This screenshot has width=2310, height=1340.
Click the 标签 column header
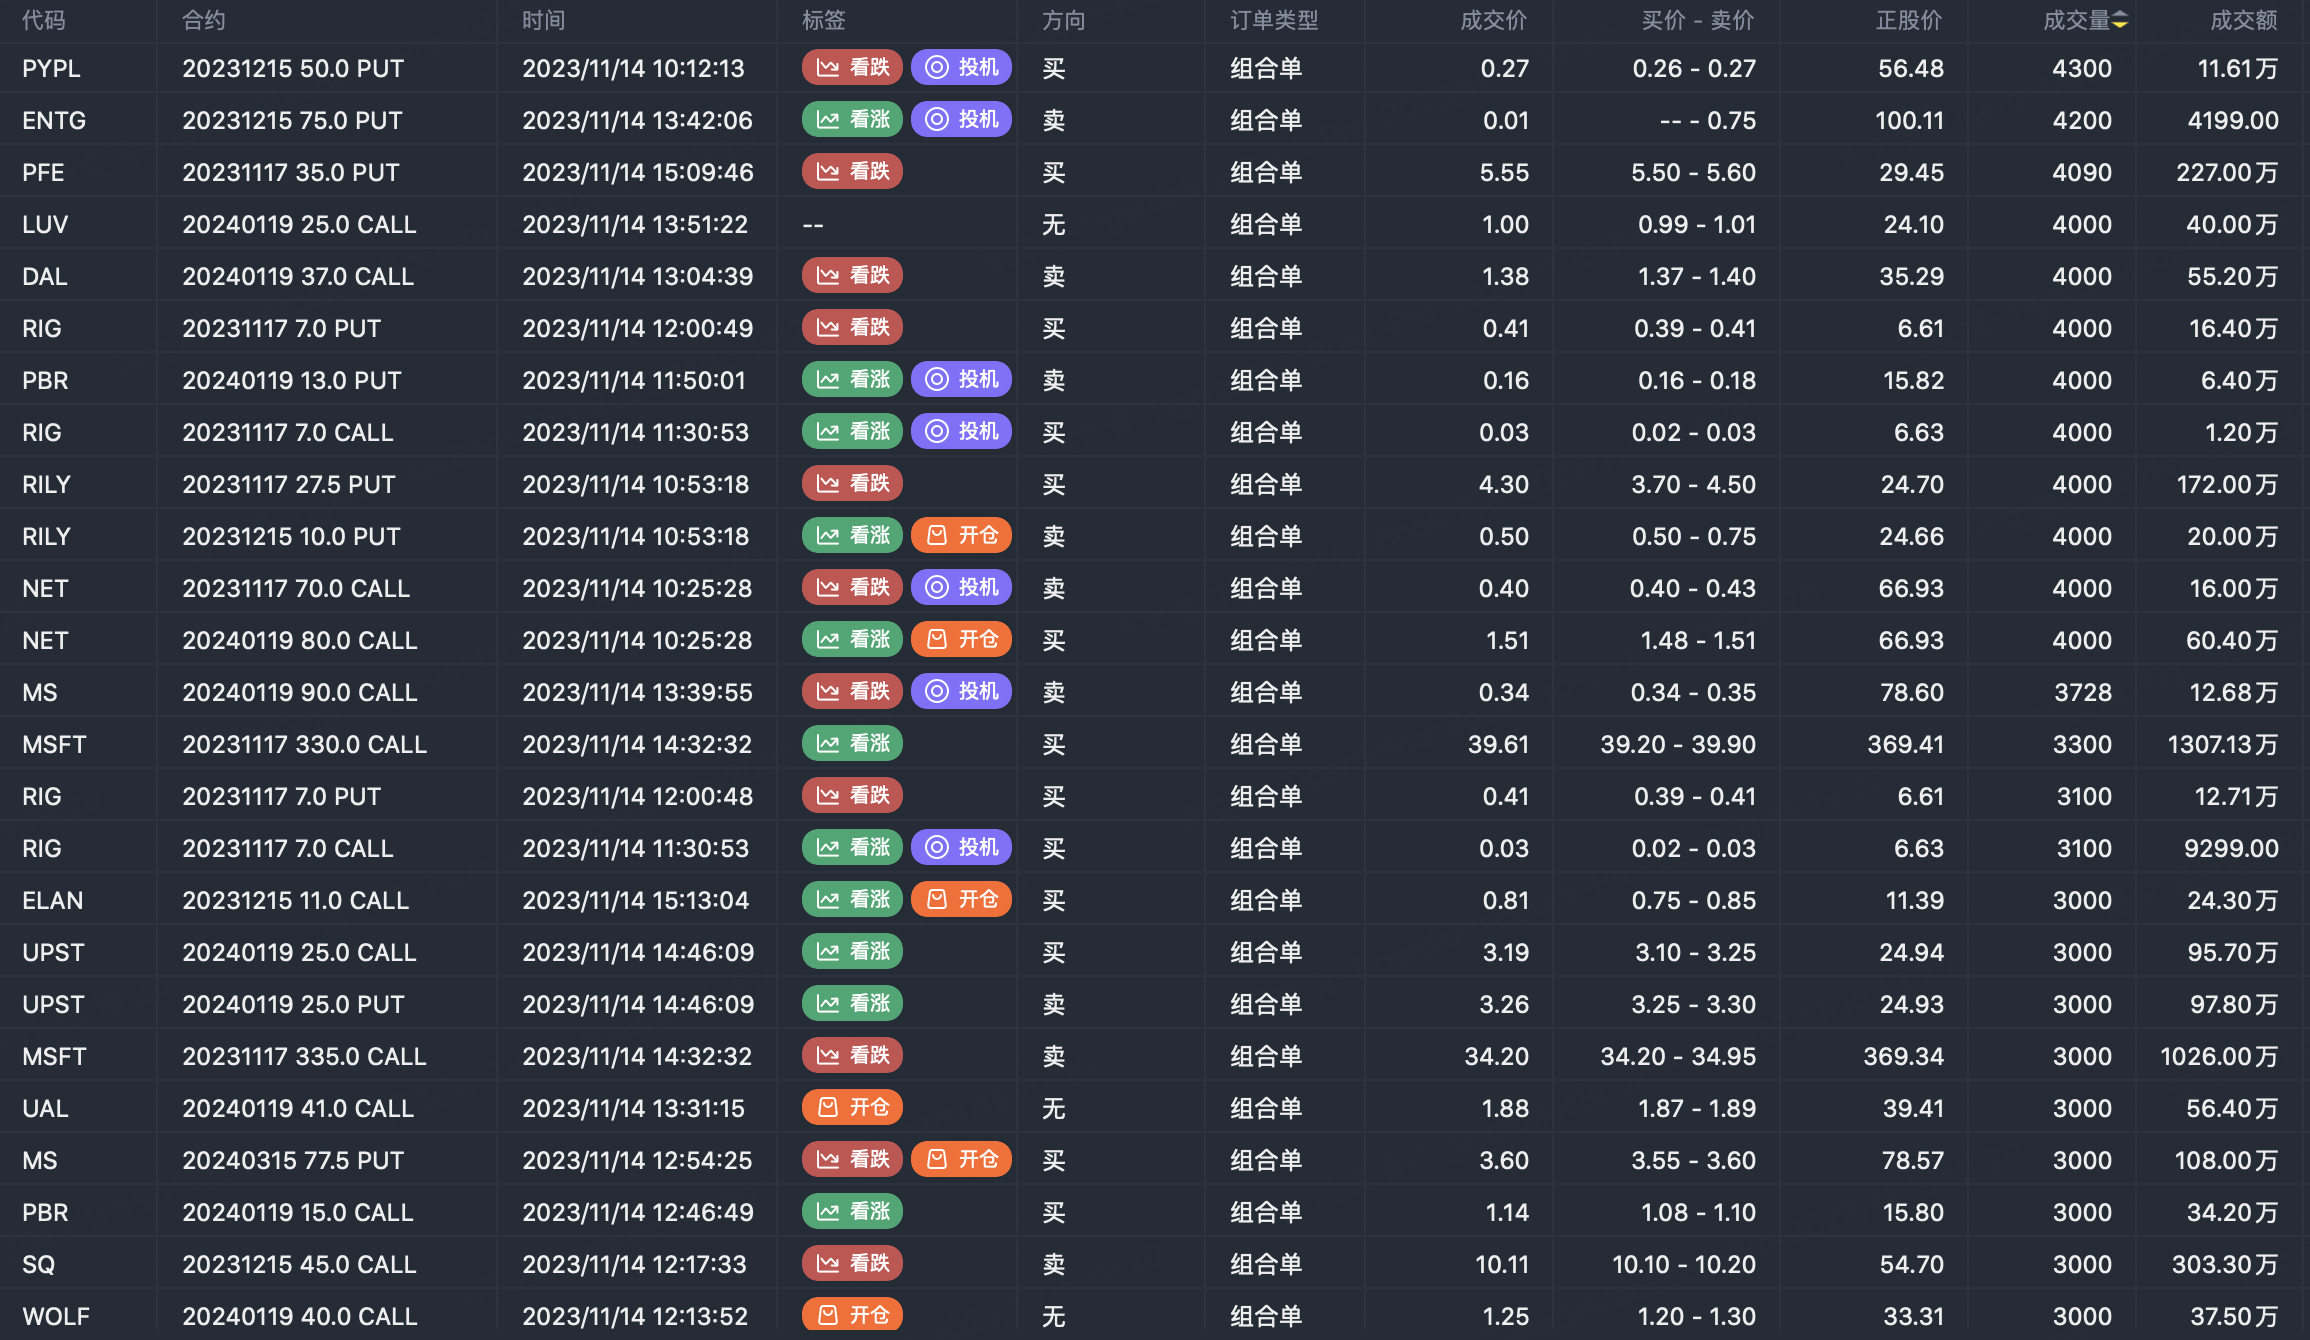tap(824, 20)
